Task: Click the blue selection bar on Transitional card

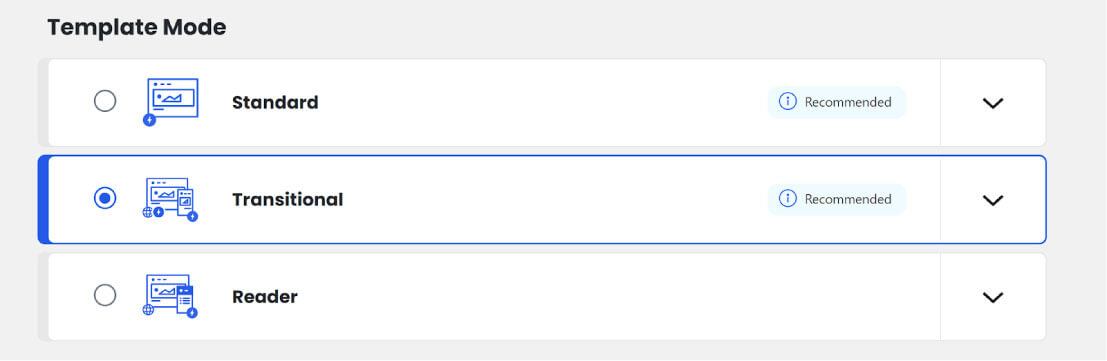Action: (42, 199)
